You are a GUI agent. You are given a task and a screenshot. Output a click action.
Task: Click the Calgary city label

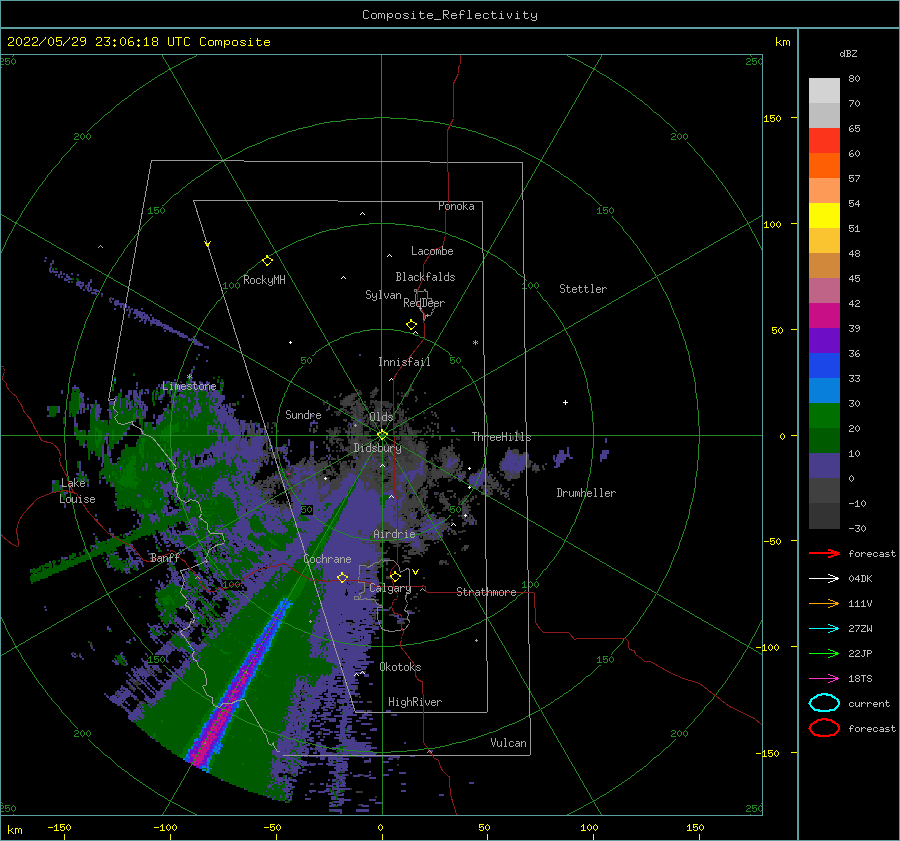[390, 588]
